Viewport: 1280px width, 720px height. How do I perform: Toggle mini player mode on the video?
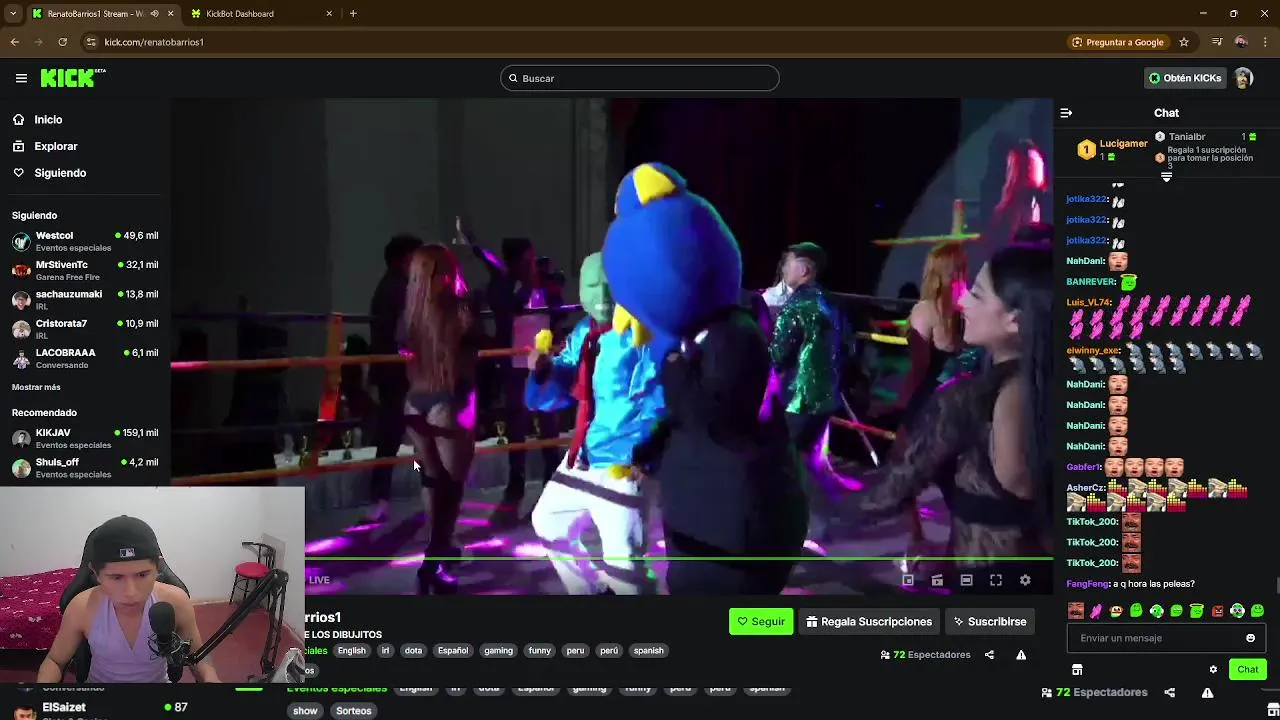click(x=908, y=580)
